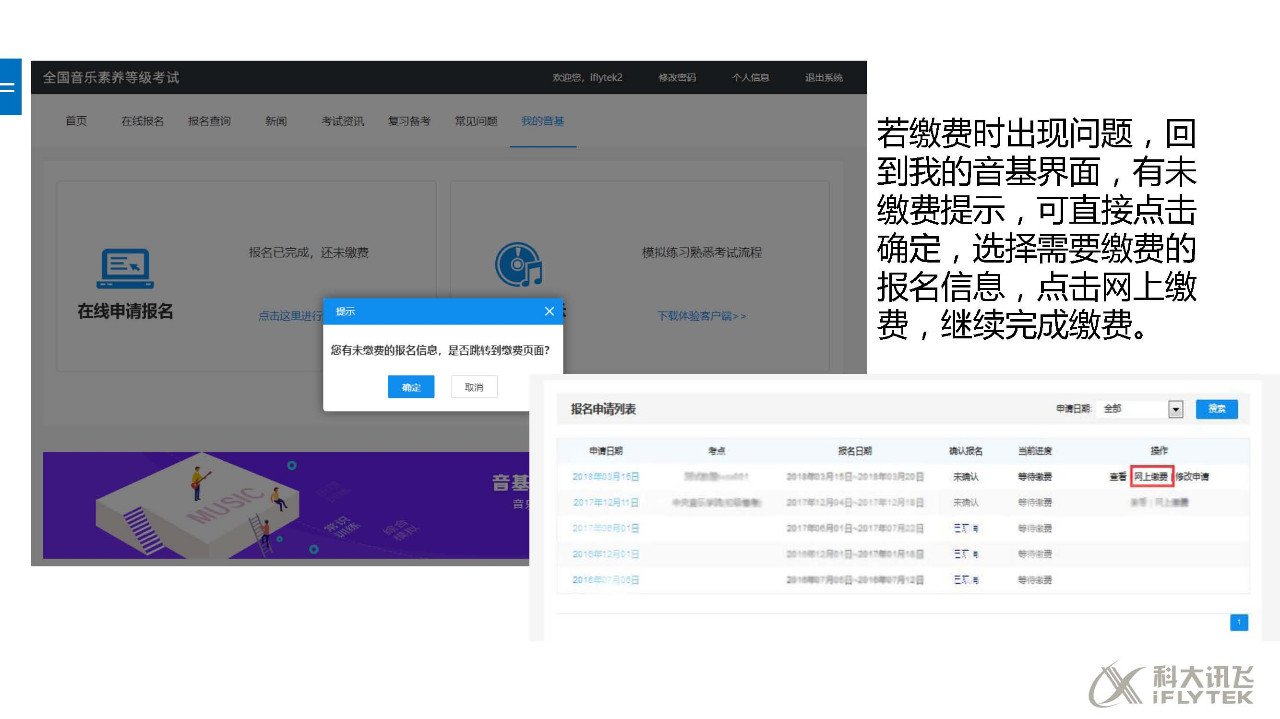
Task: Open the 首页 nav tab
Action: pyautogui.click(x=76, y=121)
